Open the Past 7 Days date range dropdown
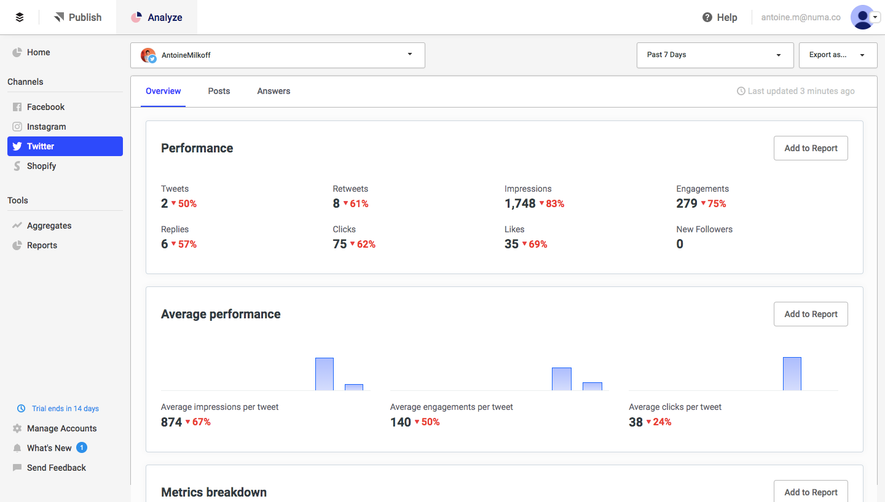The image size is (885, 502). pos(715,55)
